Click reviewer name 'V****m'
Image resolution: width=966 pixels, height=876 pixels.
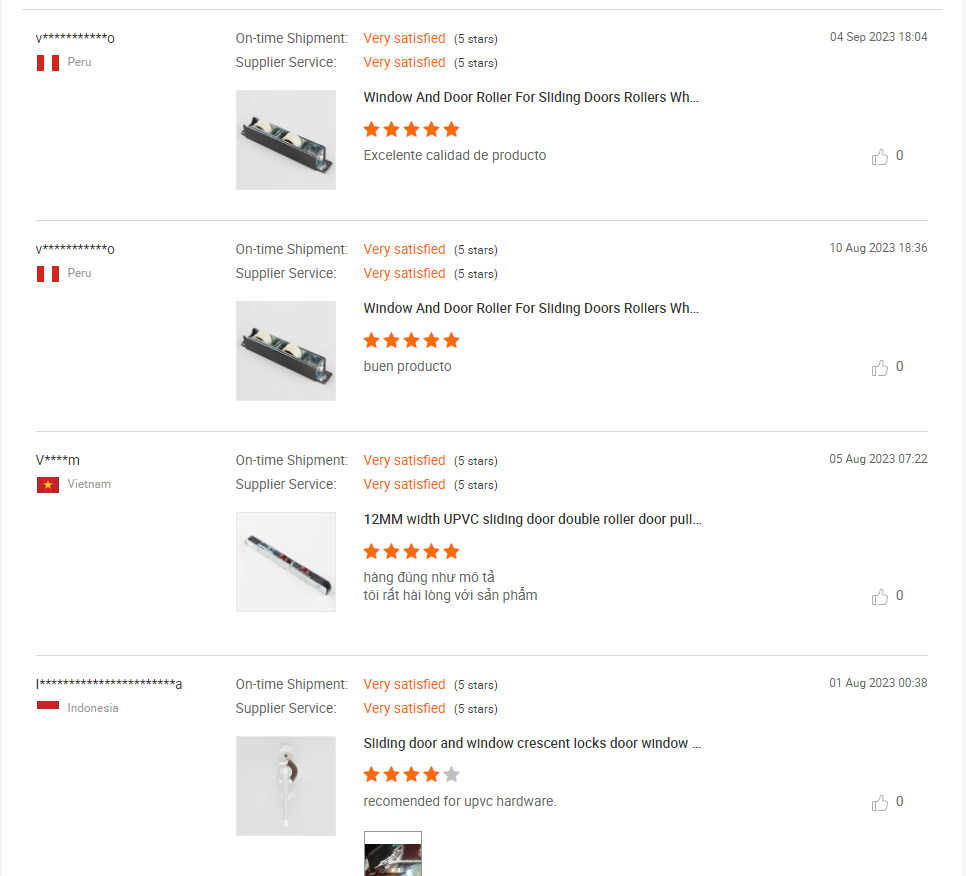(58, 460)
